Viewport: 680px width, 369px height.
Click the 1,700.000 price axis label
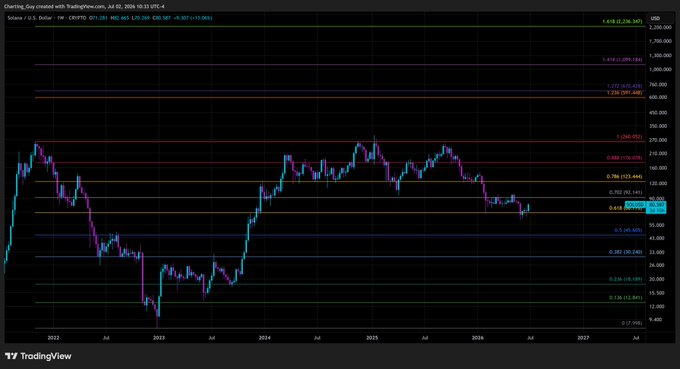pos(660,41)
